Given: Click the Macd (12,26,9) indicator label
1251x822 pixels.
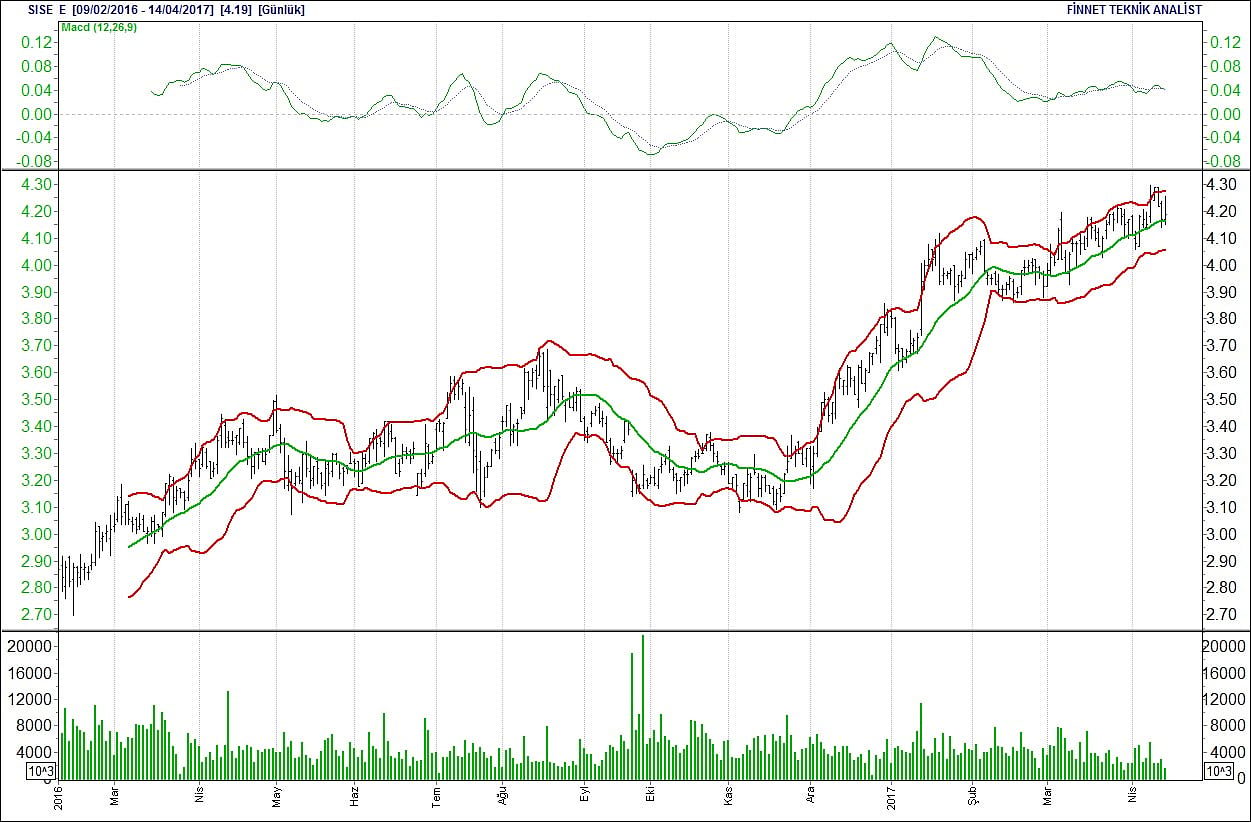Looking at the screenshot, I should pos(99,27).
